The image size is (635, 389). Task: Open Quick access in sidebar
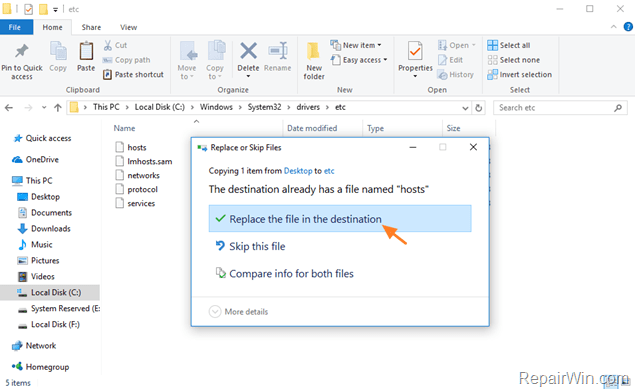pos(42,138)
